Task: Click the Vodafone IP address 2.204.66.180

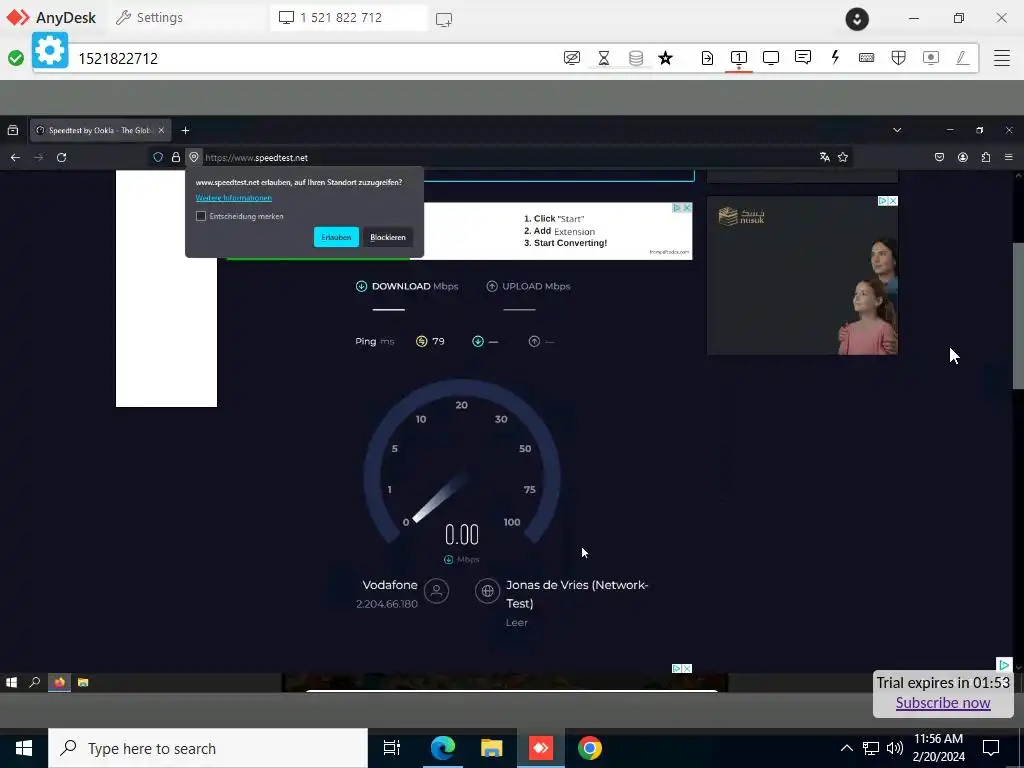Action: (387, 604)
